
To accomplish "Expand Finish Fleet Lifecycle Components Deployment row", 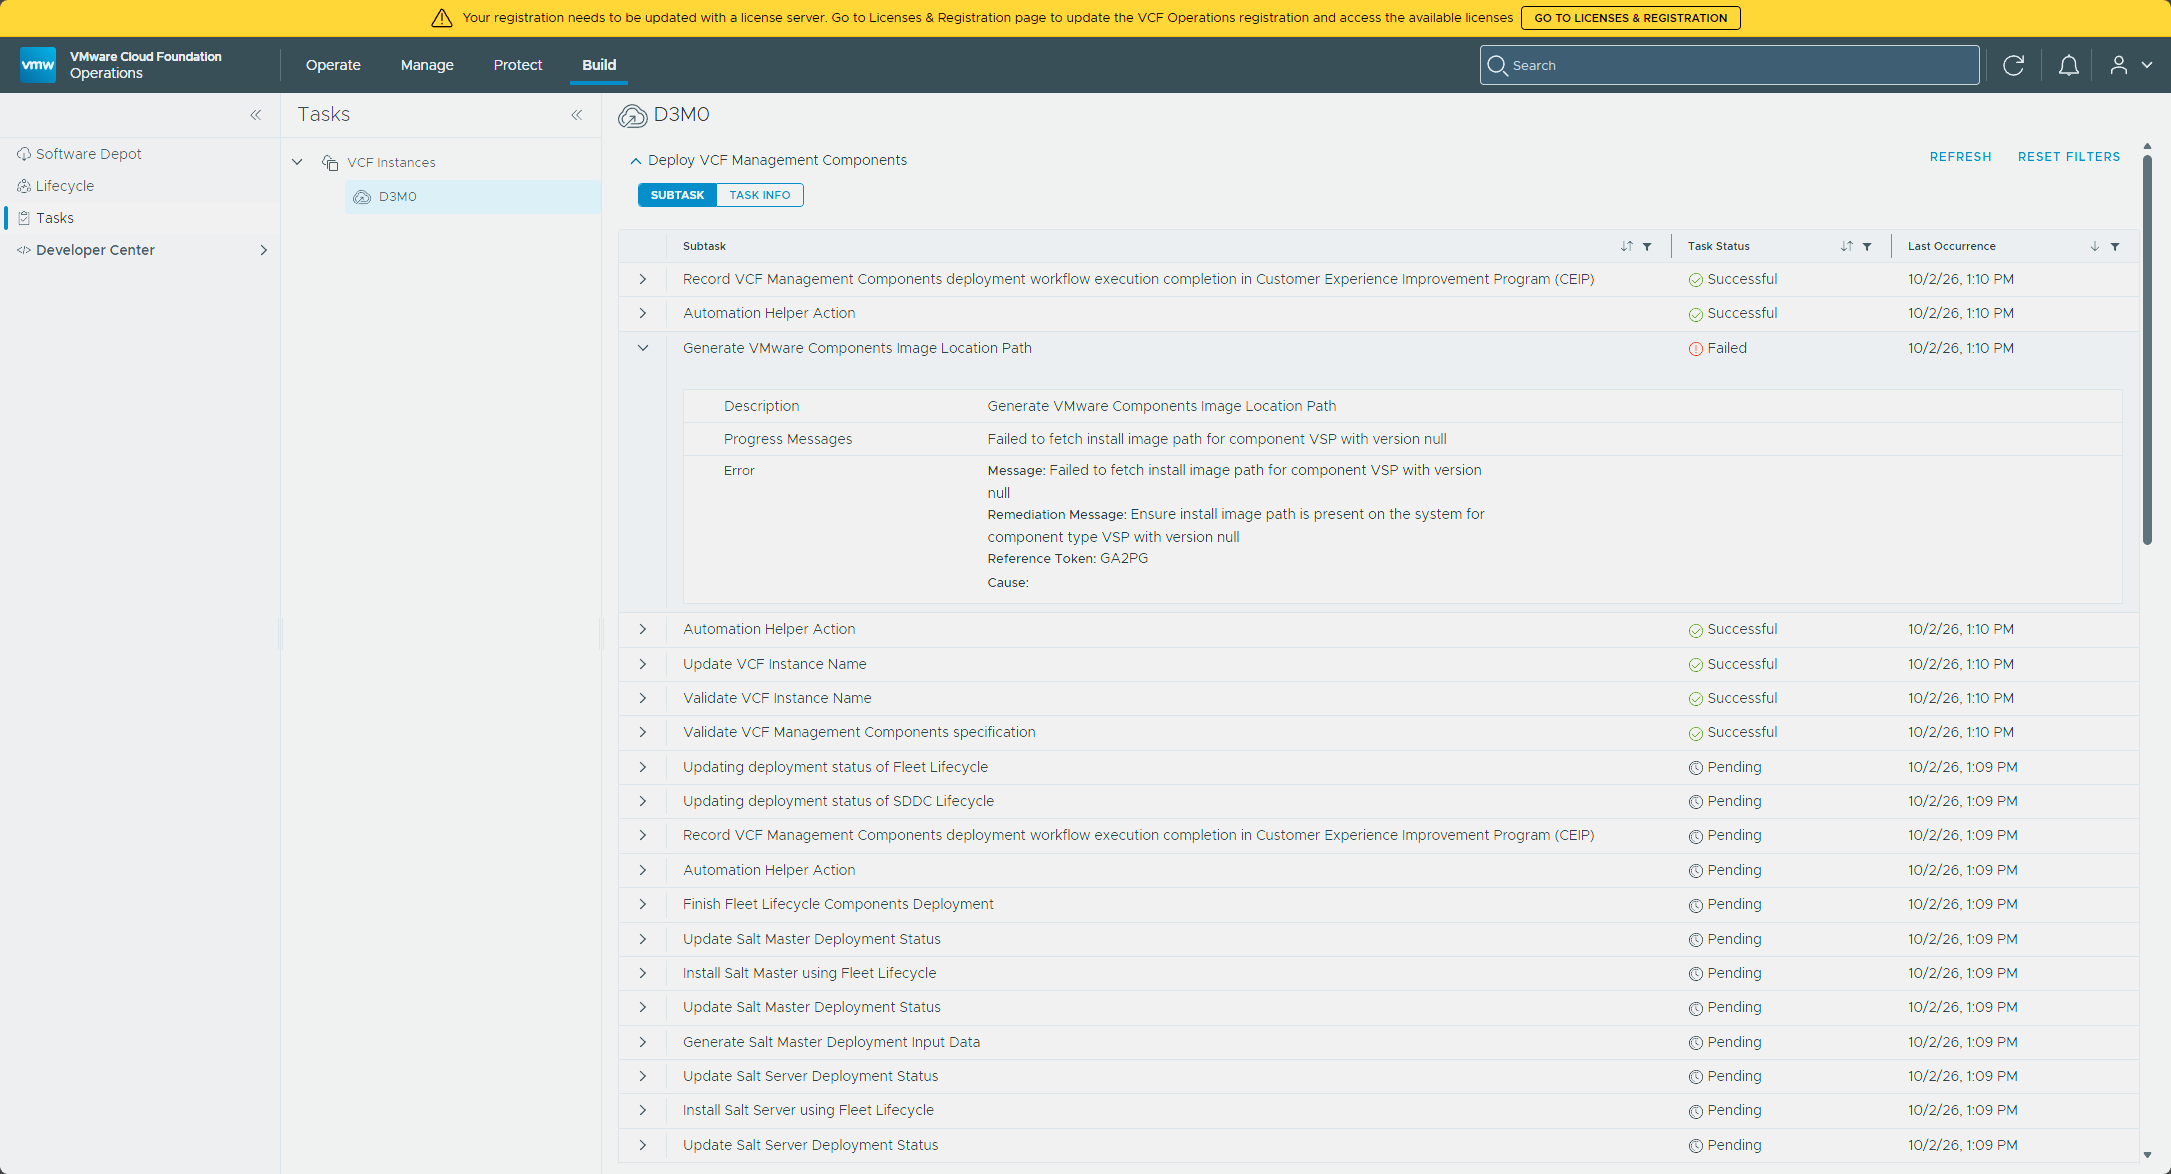I will [643, 904].
